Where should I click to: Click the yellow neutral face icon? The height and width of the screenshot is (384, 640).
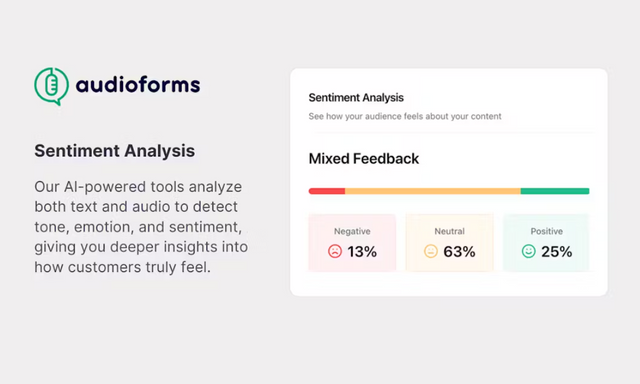click(431, 251)
